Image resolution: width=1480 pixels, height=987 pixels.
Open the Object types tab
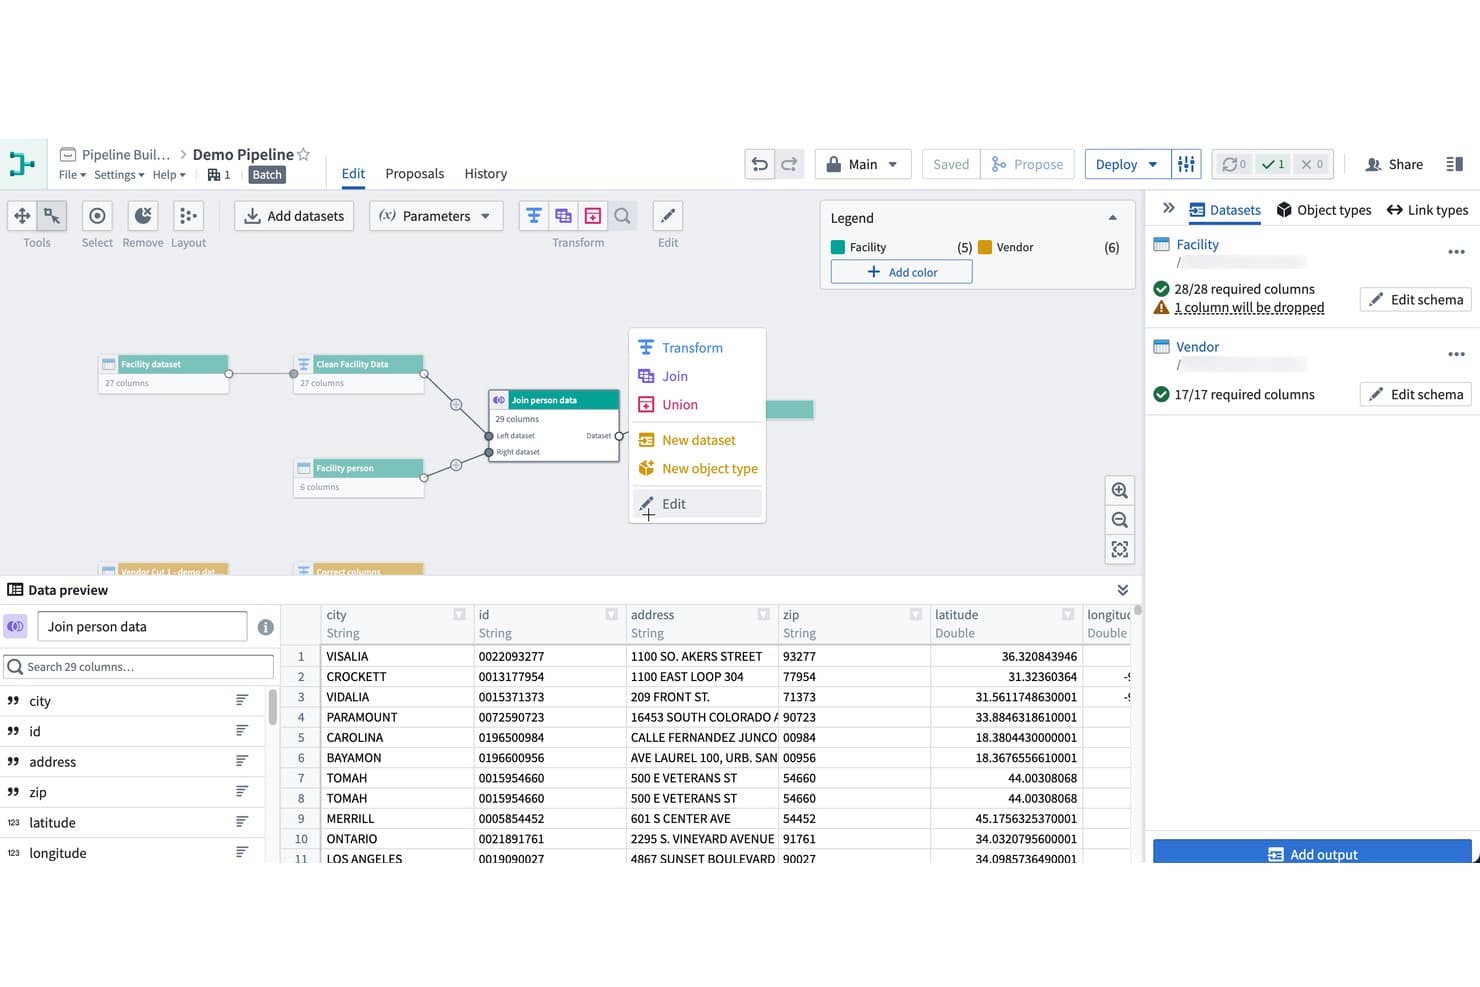[x=1323, y=210]
